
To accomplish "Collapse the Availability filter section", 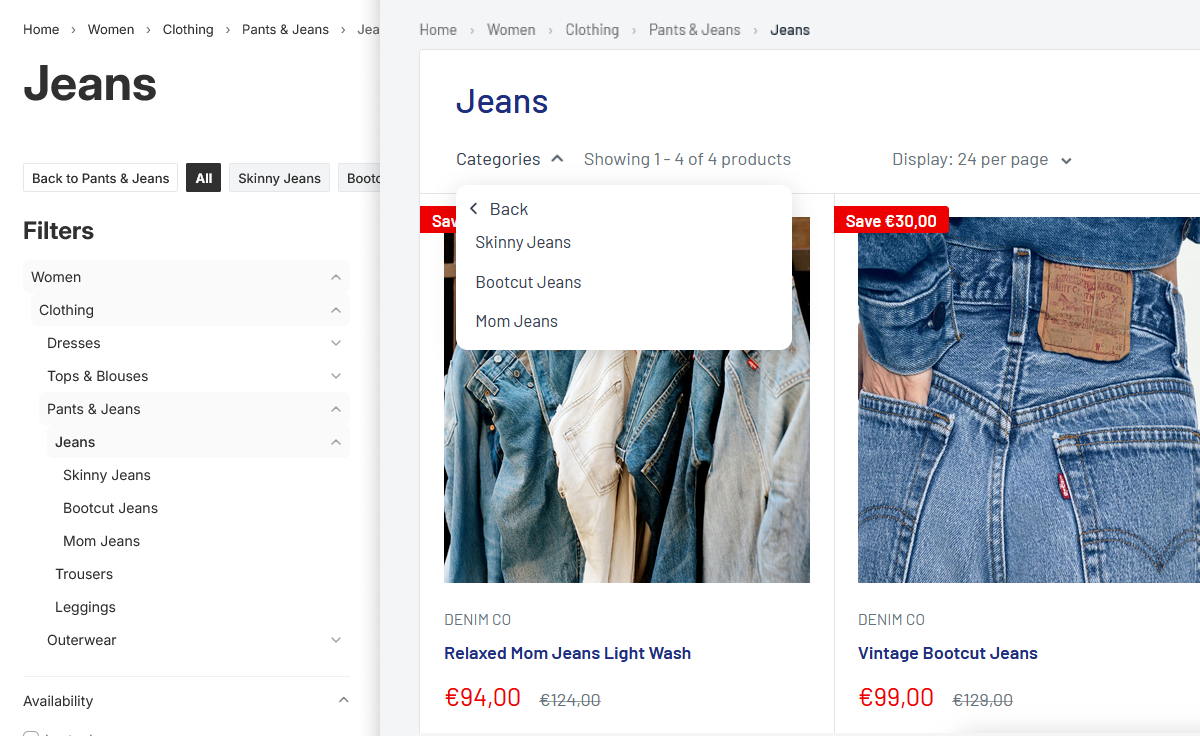I will 343,701.
